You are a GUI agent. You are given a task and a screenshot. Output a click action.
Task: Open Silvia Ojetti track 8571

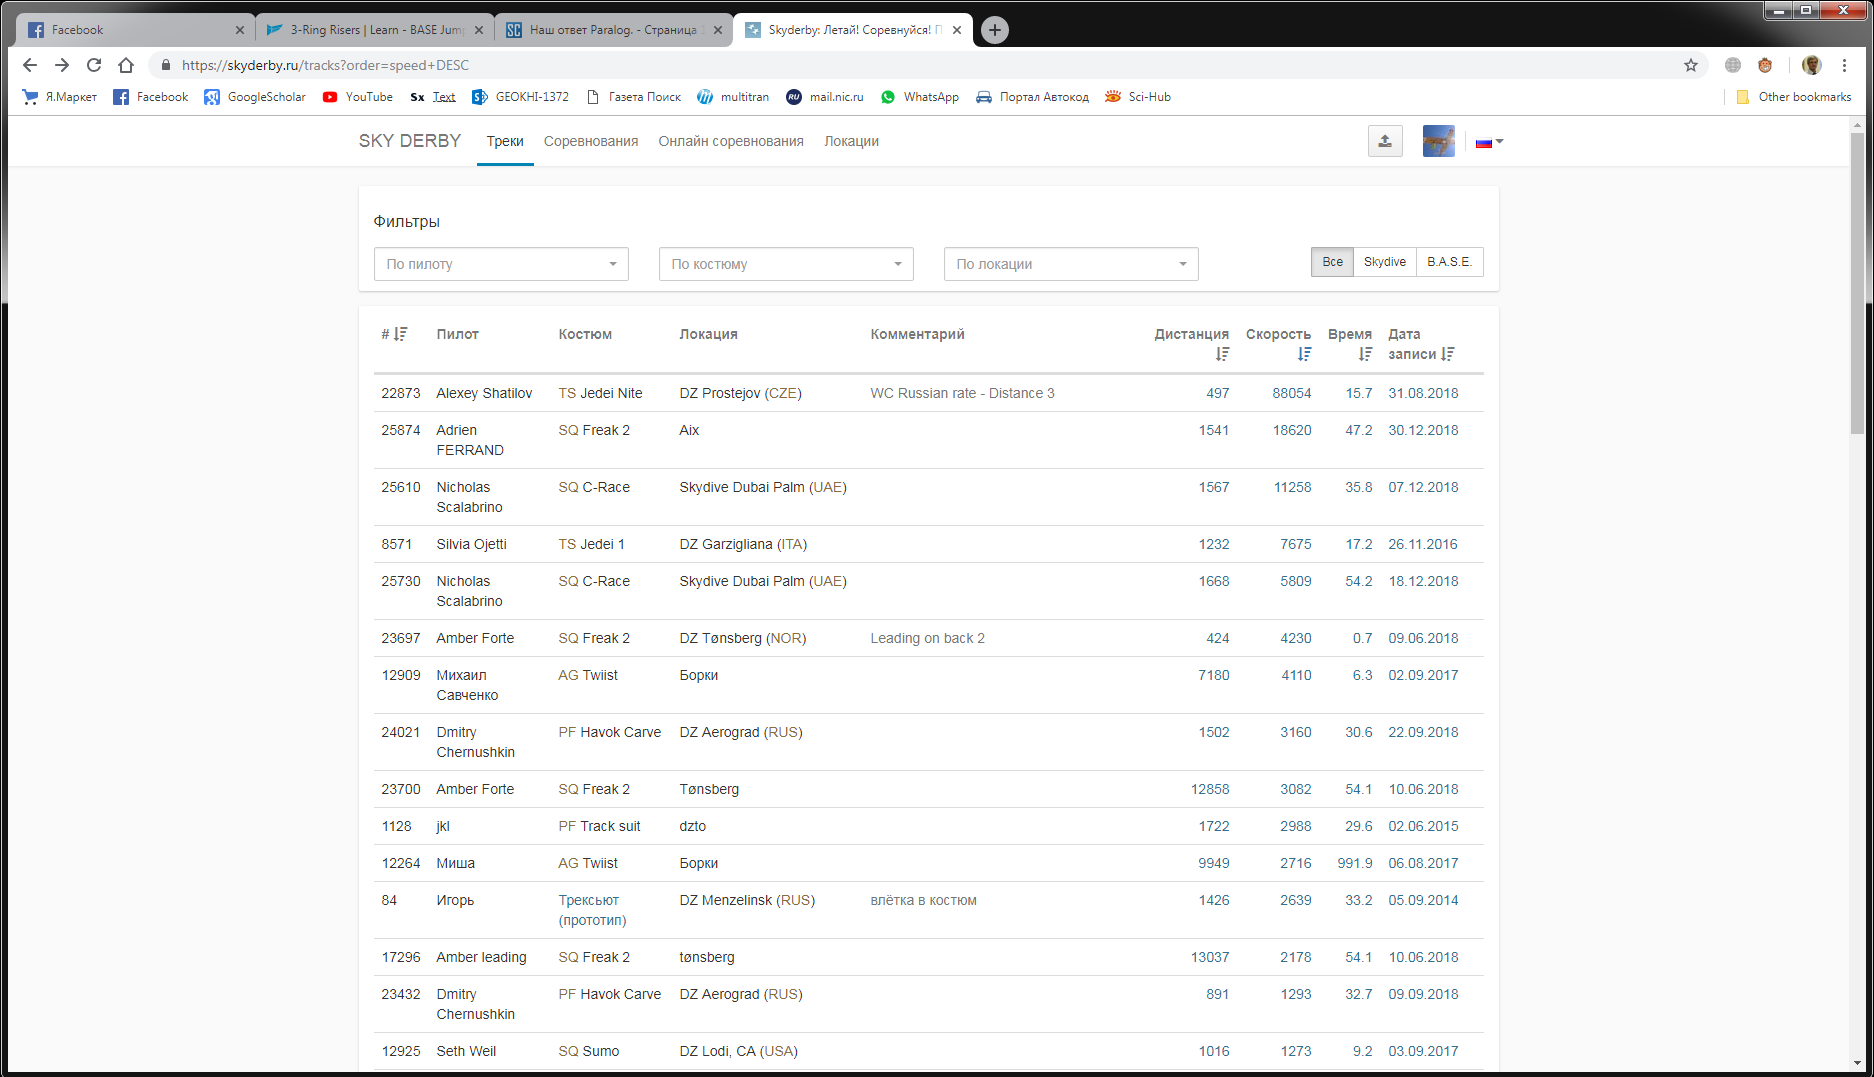[928, 544]
